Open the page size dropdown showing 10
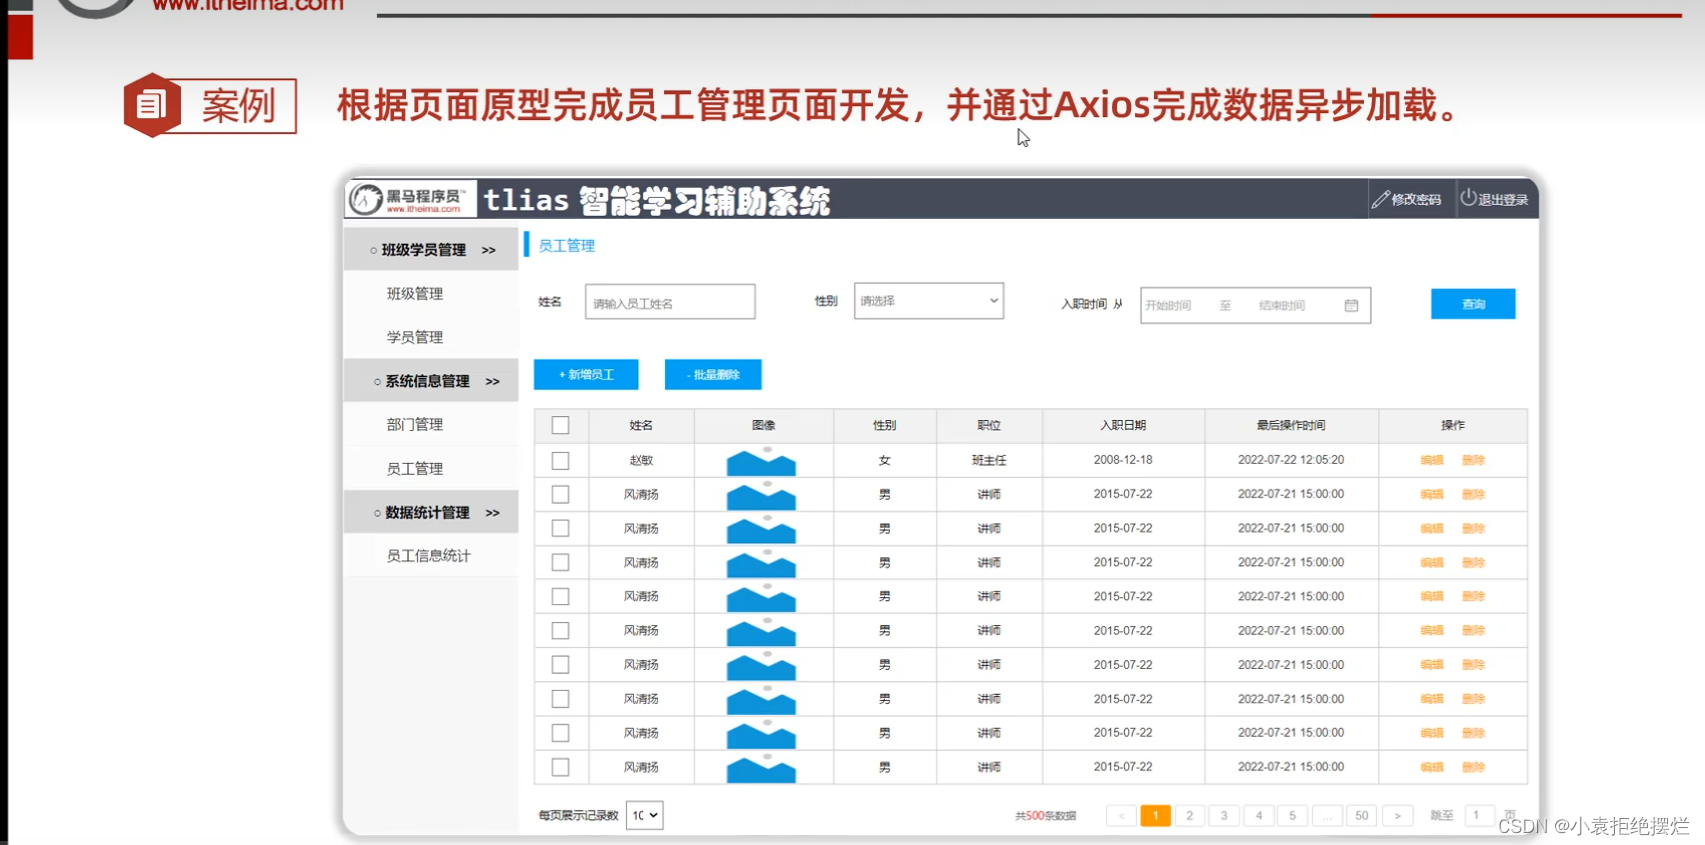1705x845 pixels. pos(644,815)
